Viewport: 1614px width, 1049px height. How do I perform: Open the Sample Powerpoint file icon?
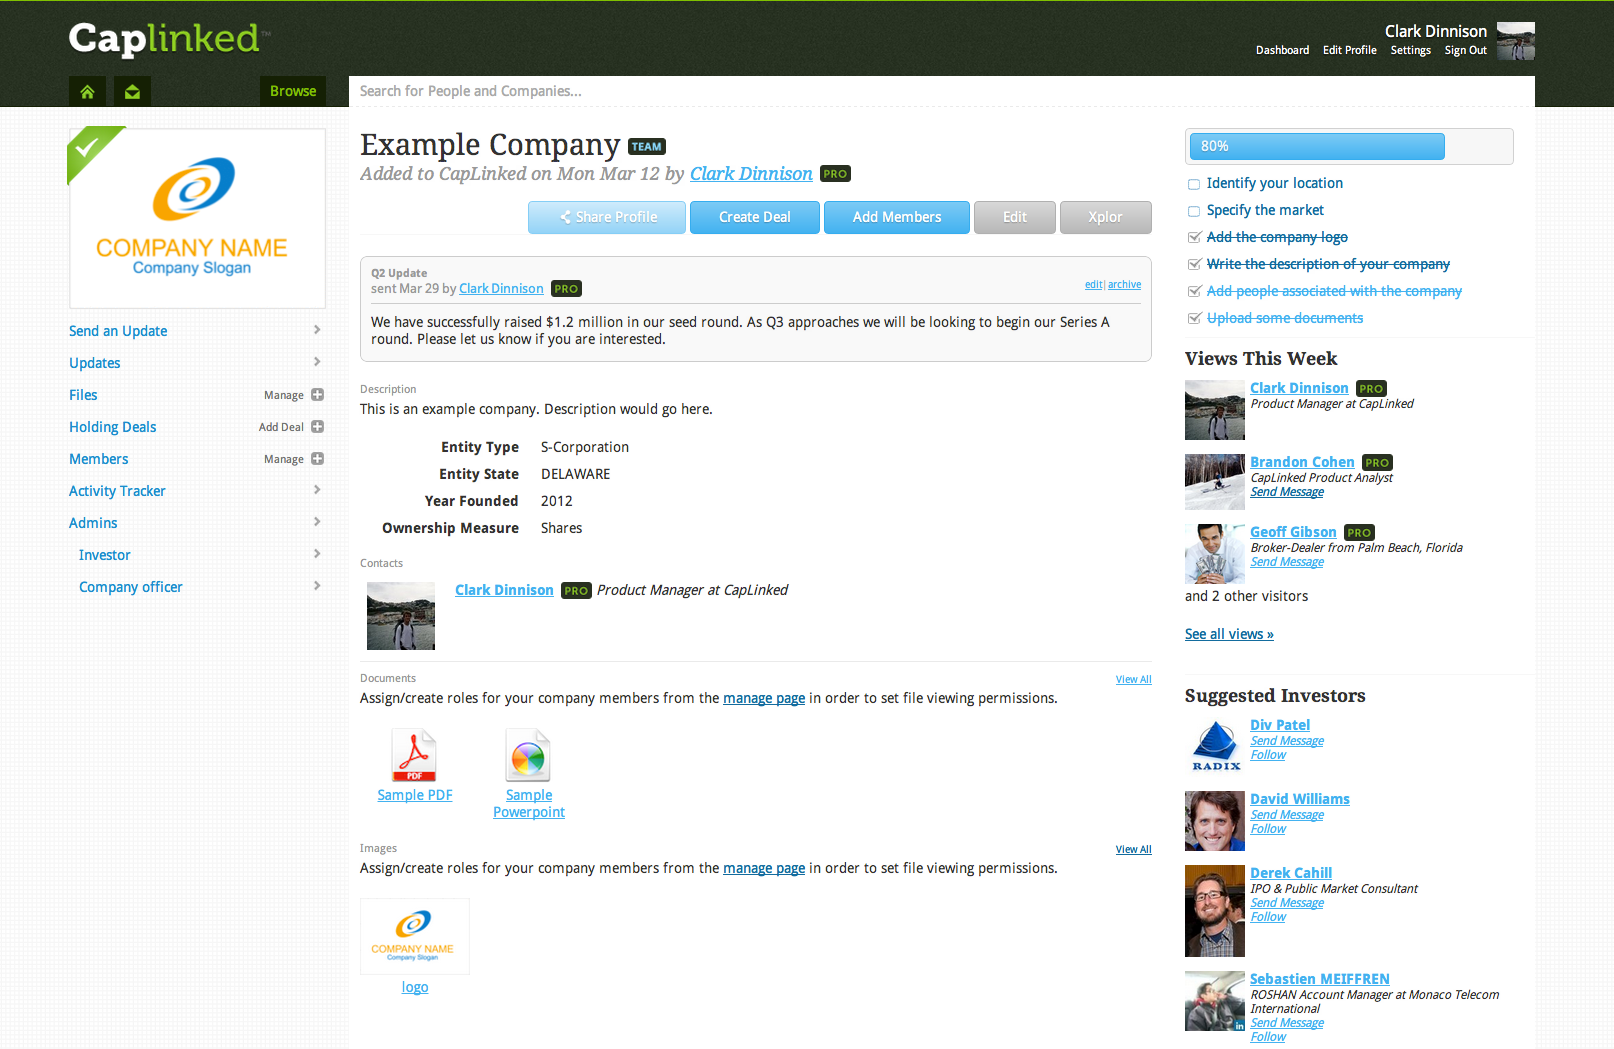528,756
